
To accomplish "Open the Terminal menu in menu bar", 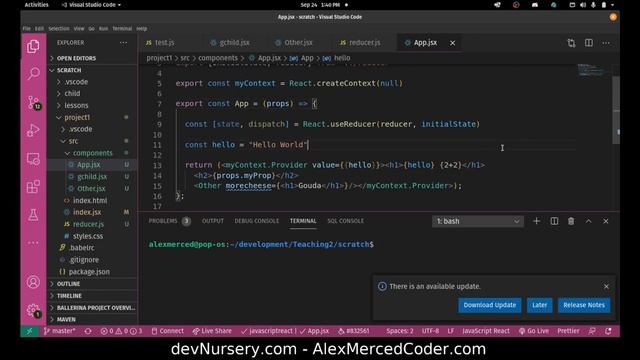I will [x=122, y=29].
